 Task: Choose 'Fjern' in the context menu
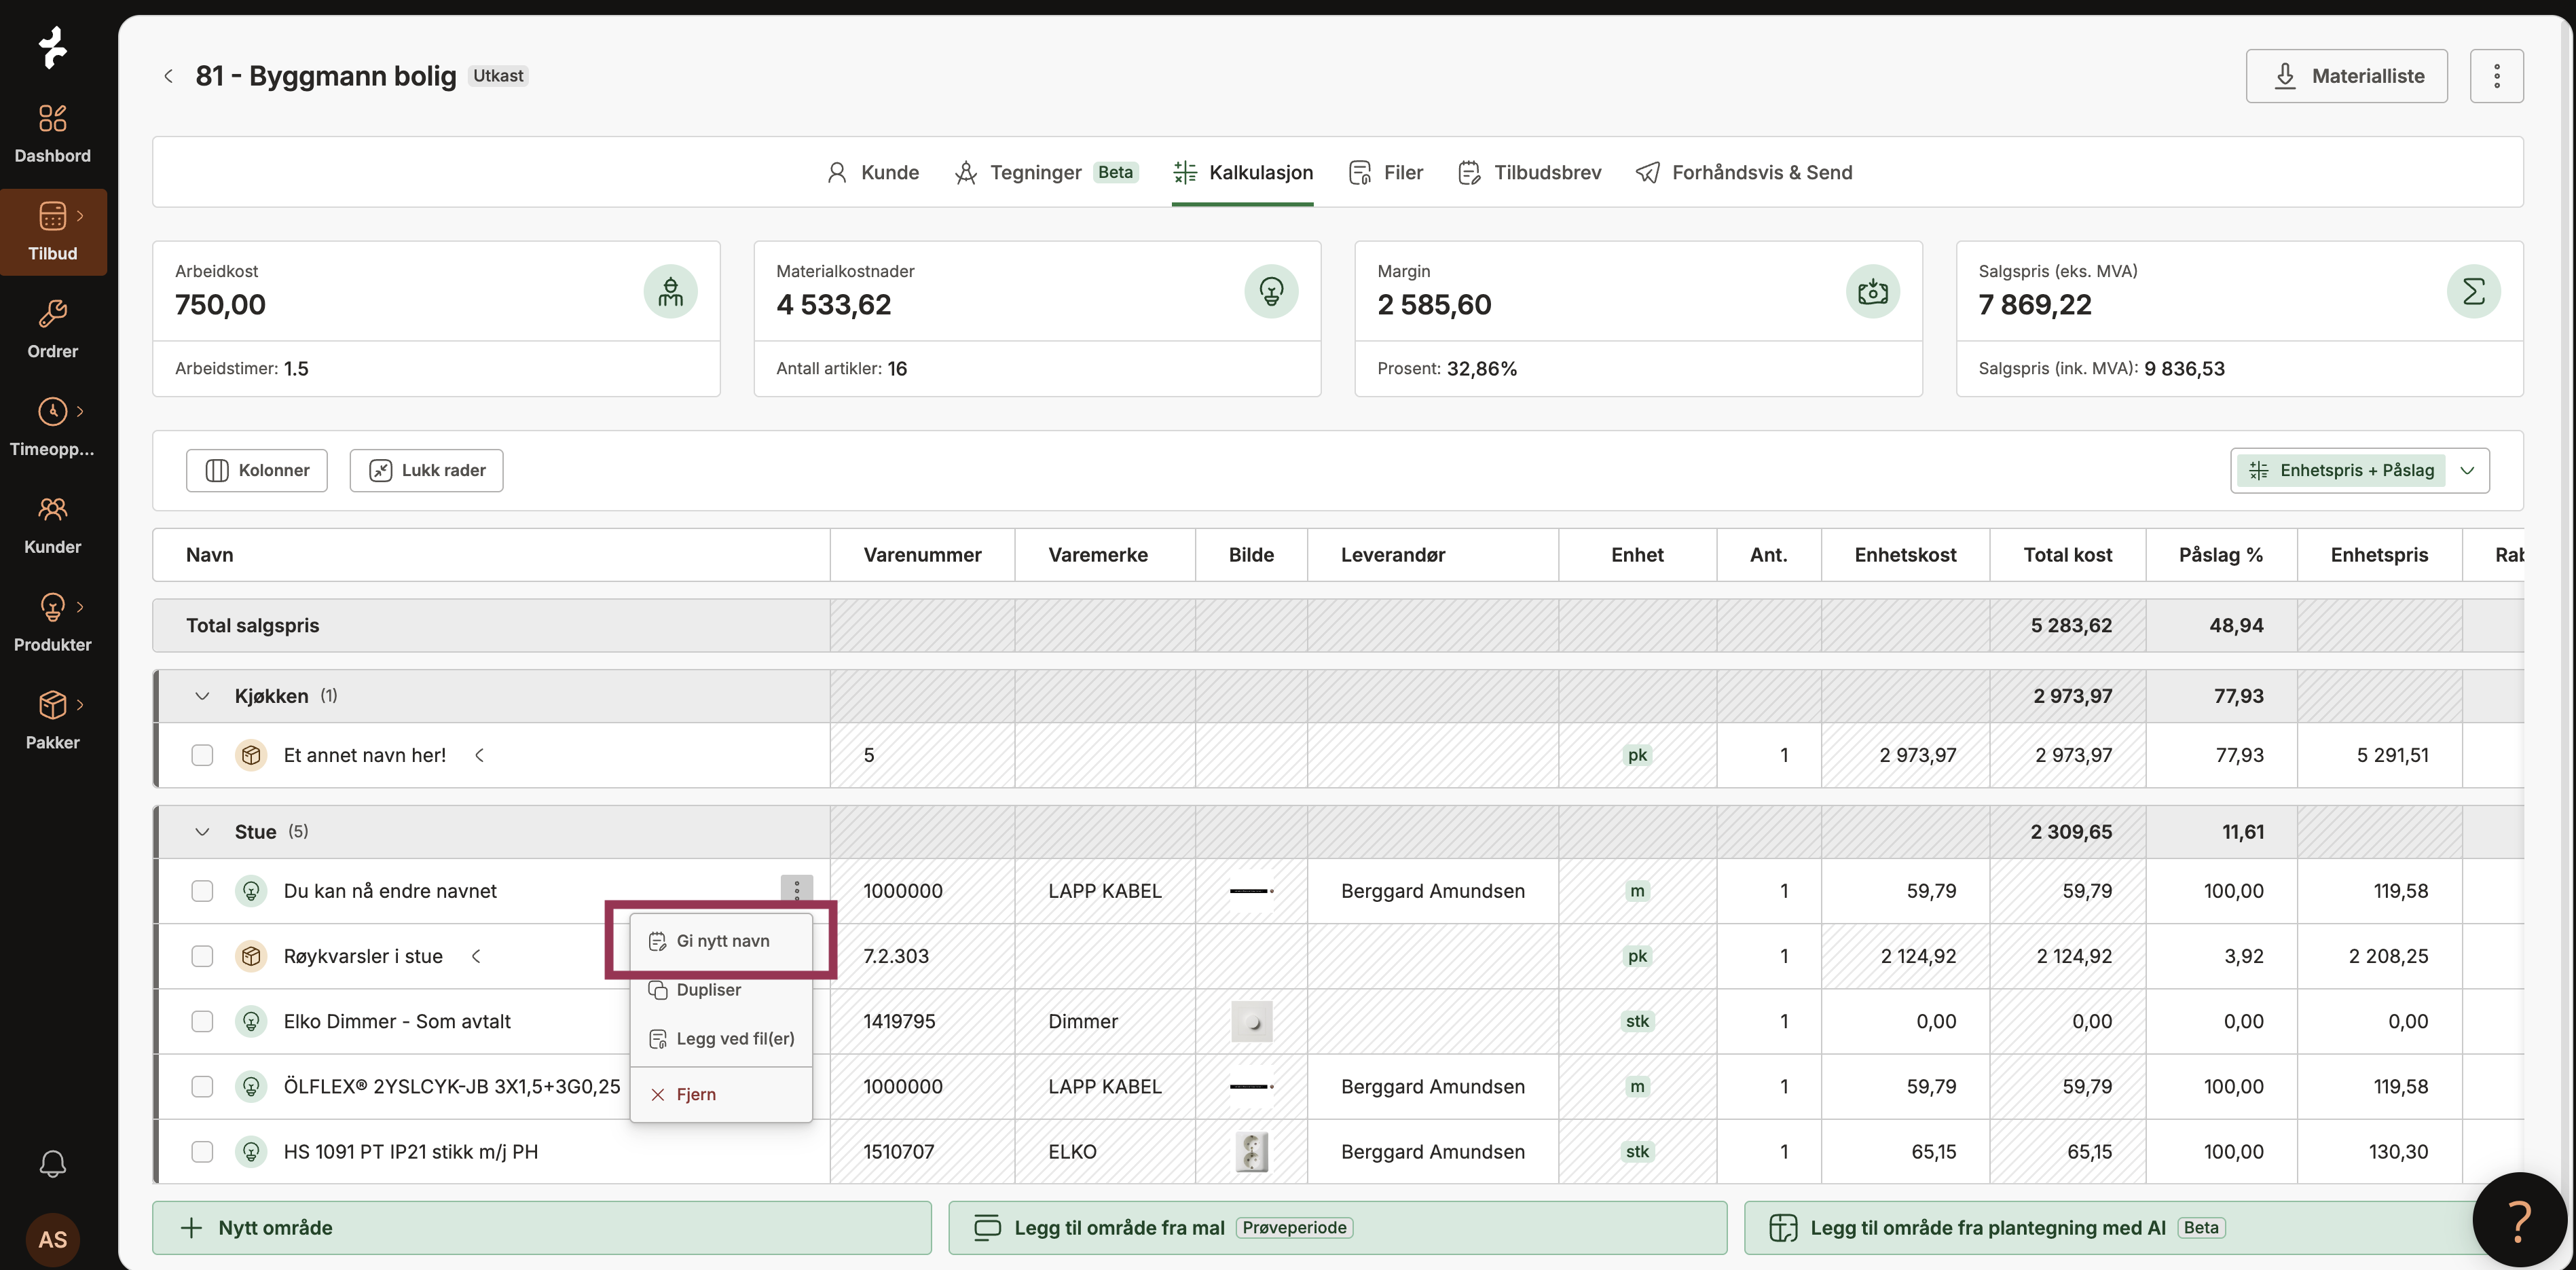[721, 1094]
